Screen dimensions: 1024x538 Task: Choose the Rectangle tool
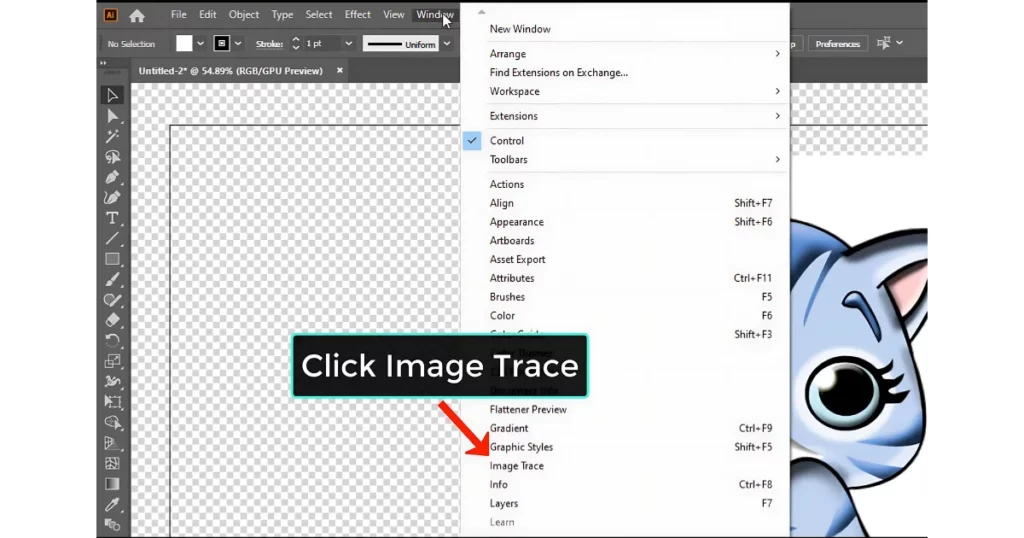[112, 259]
